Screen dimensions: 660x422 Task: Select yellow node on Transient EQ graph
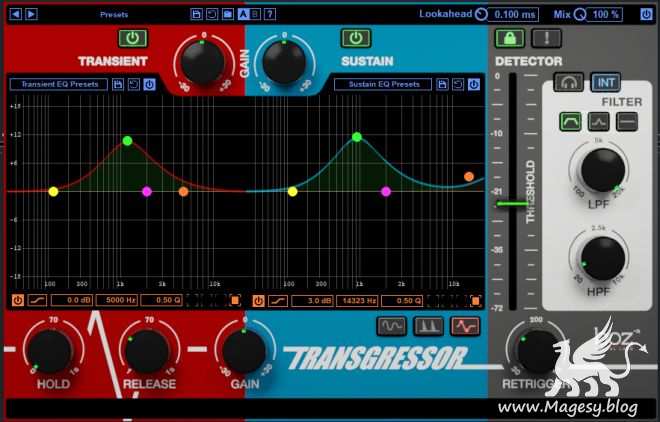53,192
